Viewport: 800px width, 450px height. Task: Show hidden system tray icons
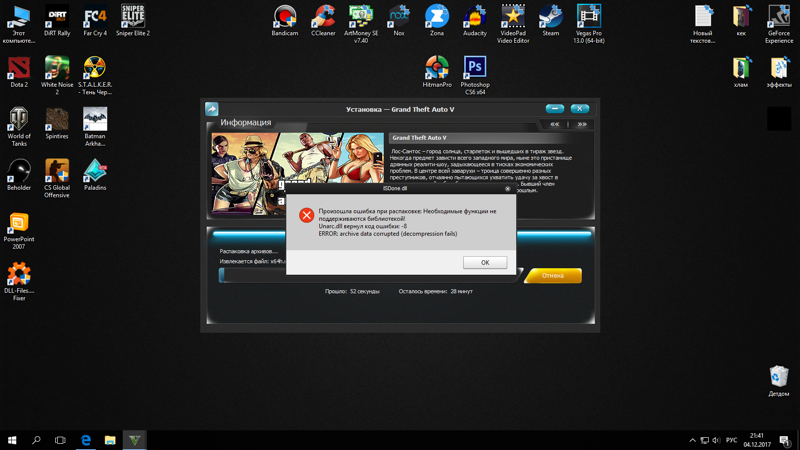click(x=692, y=440)
